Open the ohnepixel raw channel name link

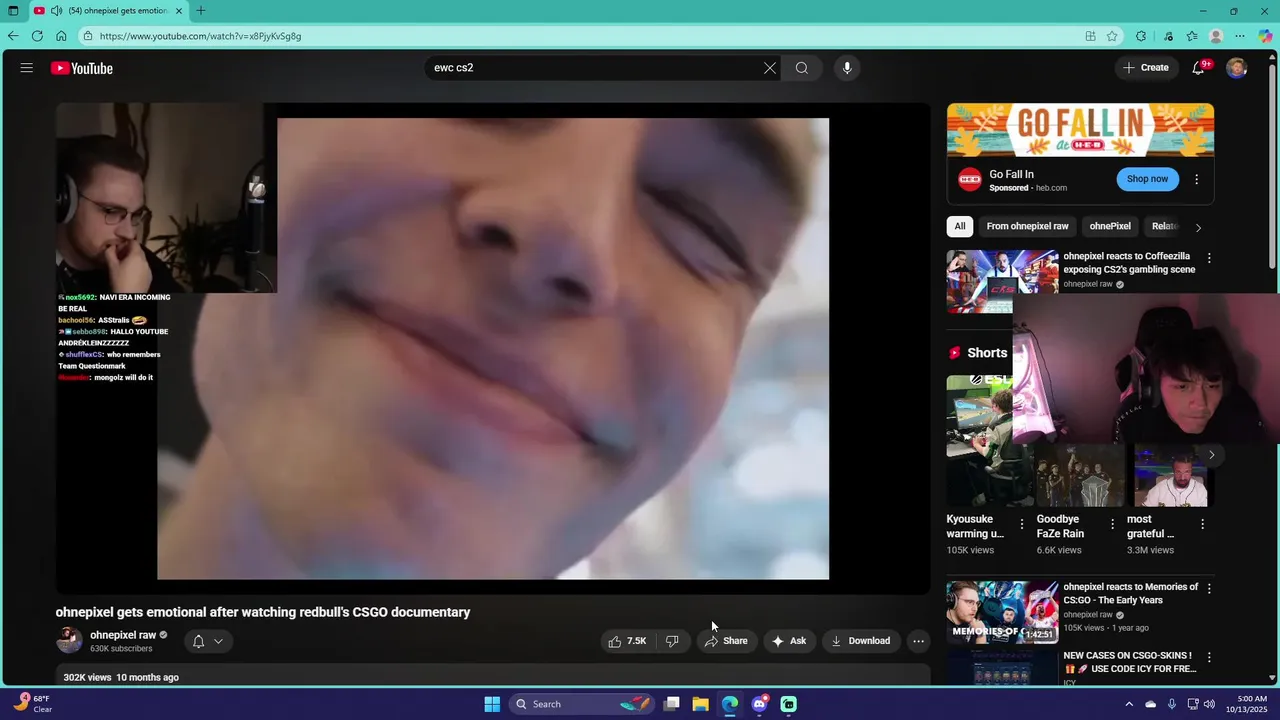pos(123,635)
